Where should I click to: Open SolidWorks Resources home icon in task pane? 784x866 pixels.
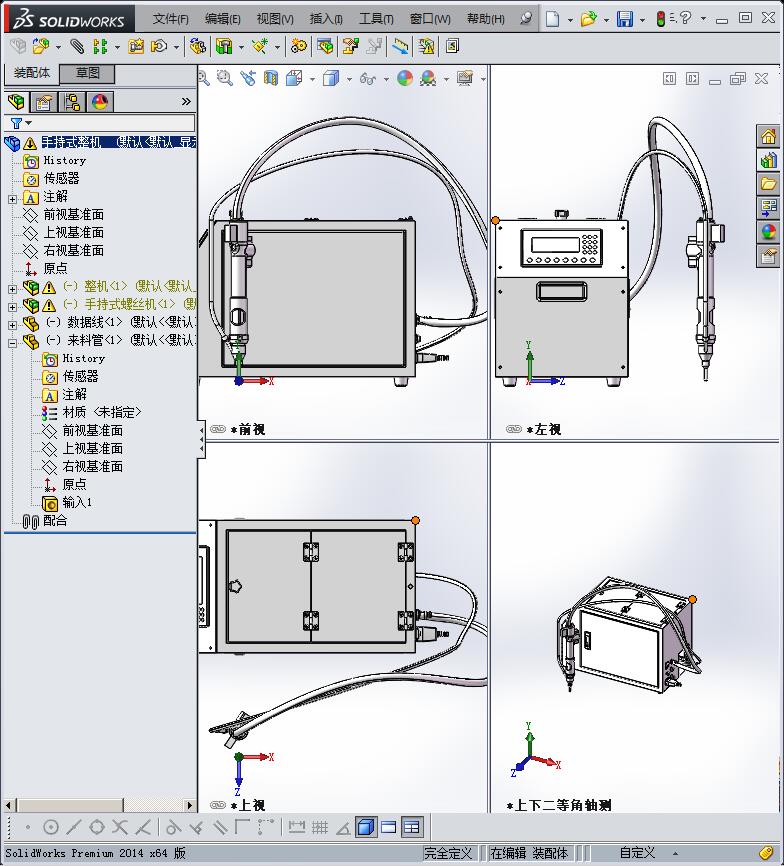[x=768, y=136]
